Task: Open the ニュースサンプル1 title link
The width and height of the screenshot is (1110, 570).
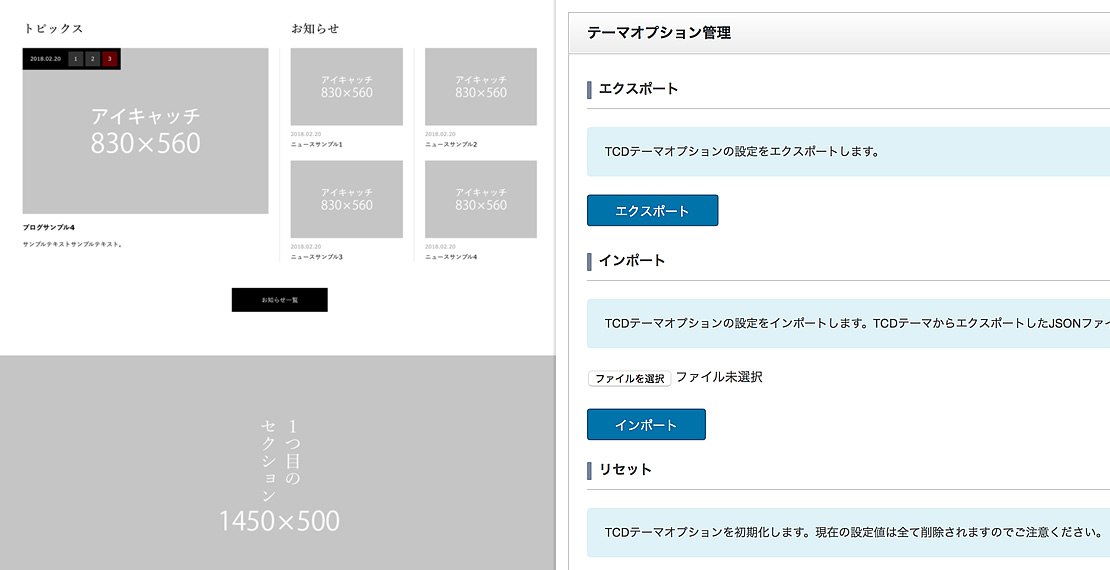Action: [317, 145]
